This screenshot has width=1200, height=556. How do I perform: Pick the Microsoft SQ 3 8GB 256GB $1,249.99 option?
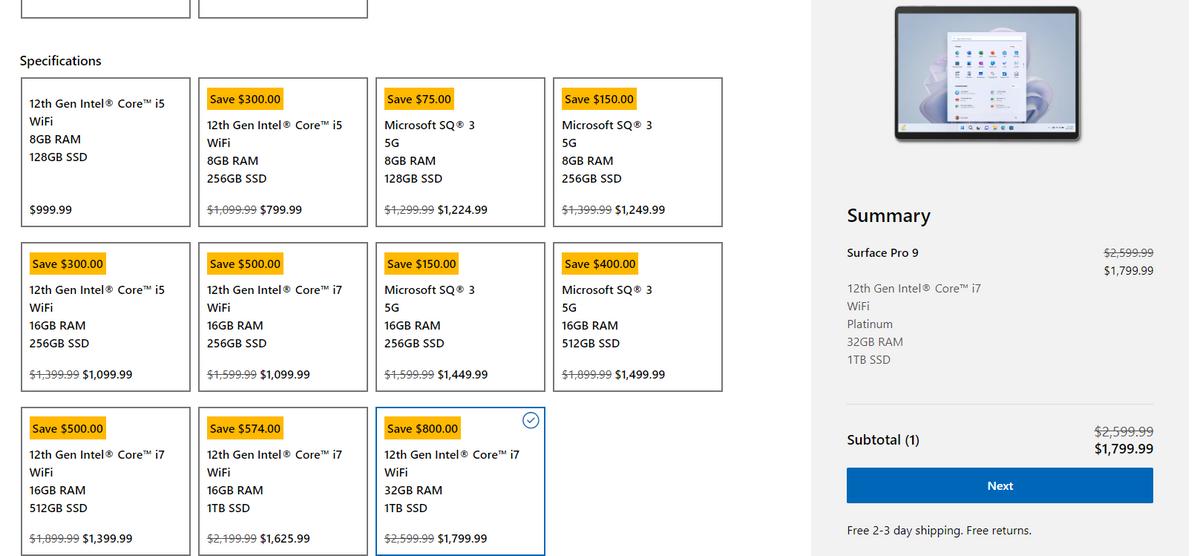click(638, 152)
